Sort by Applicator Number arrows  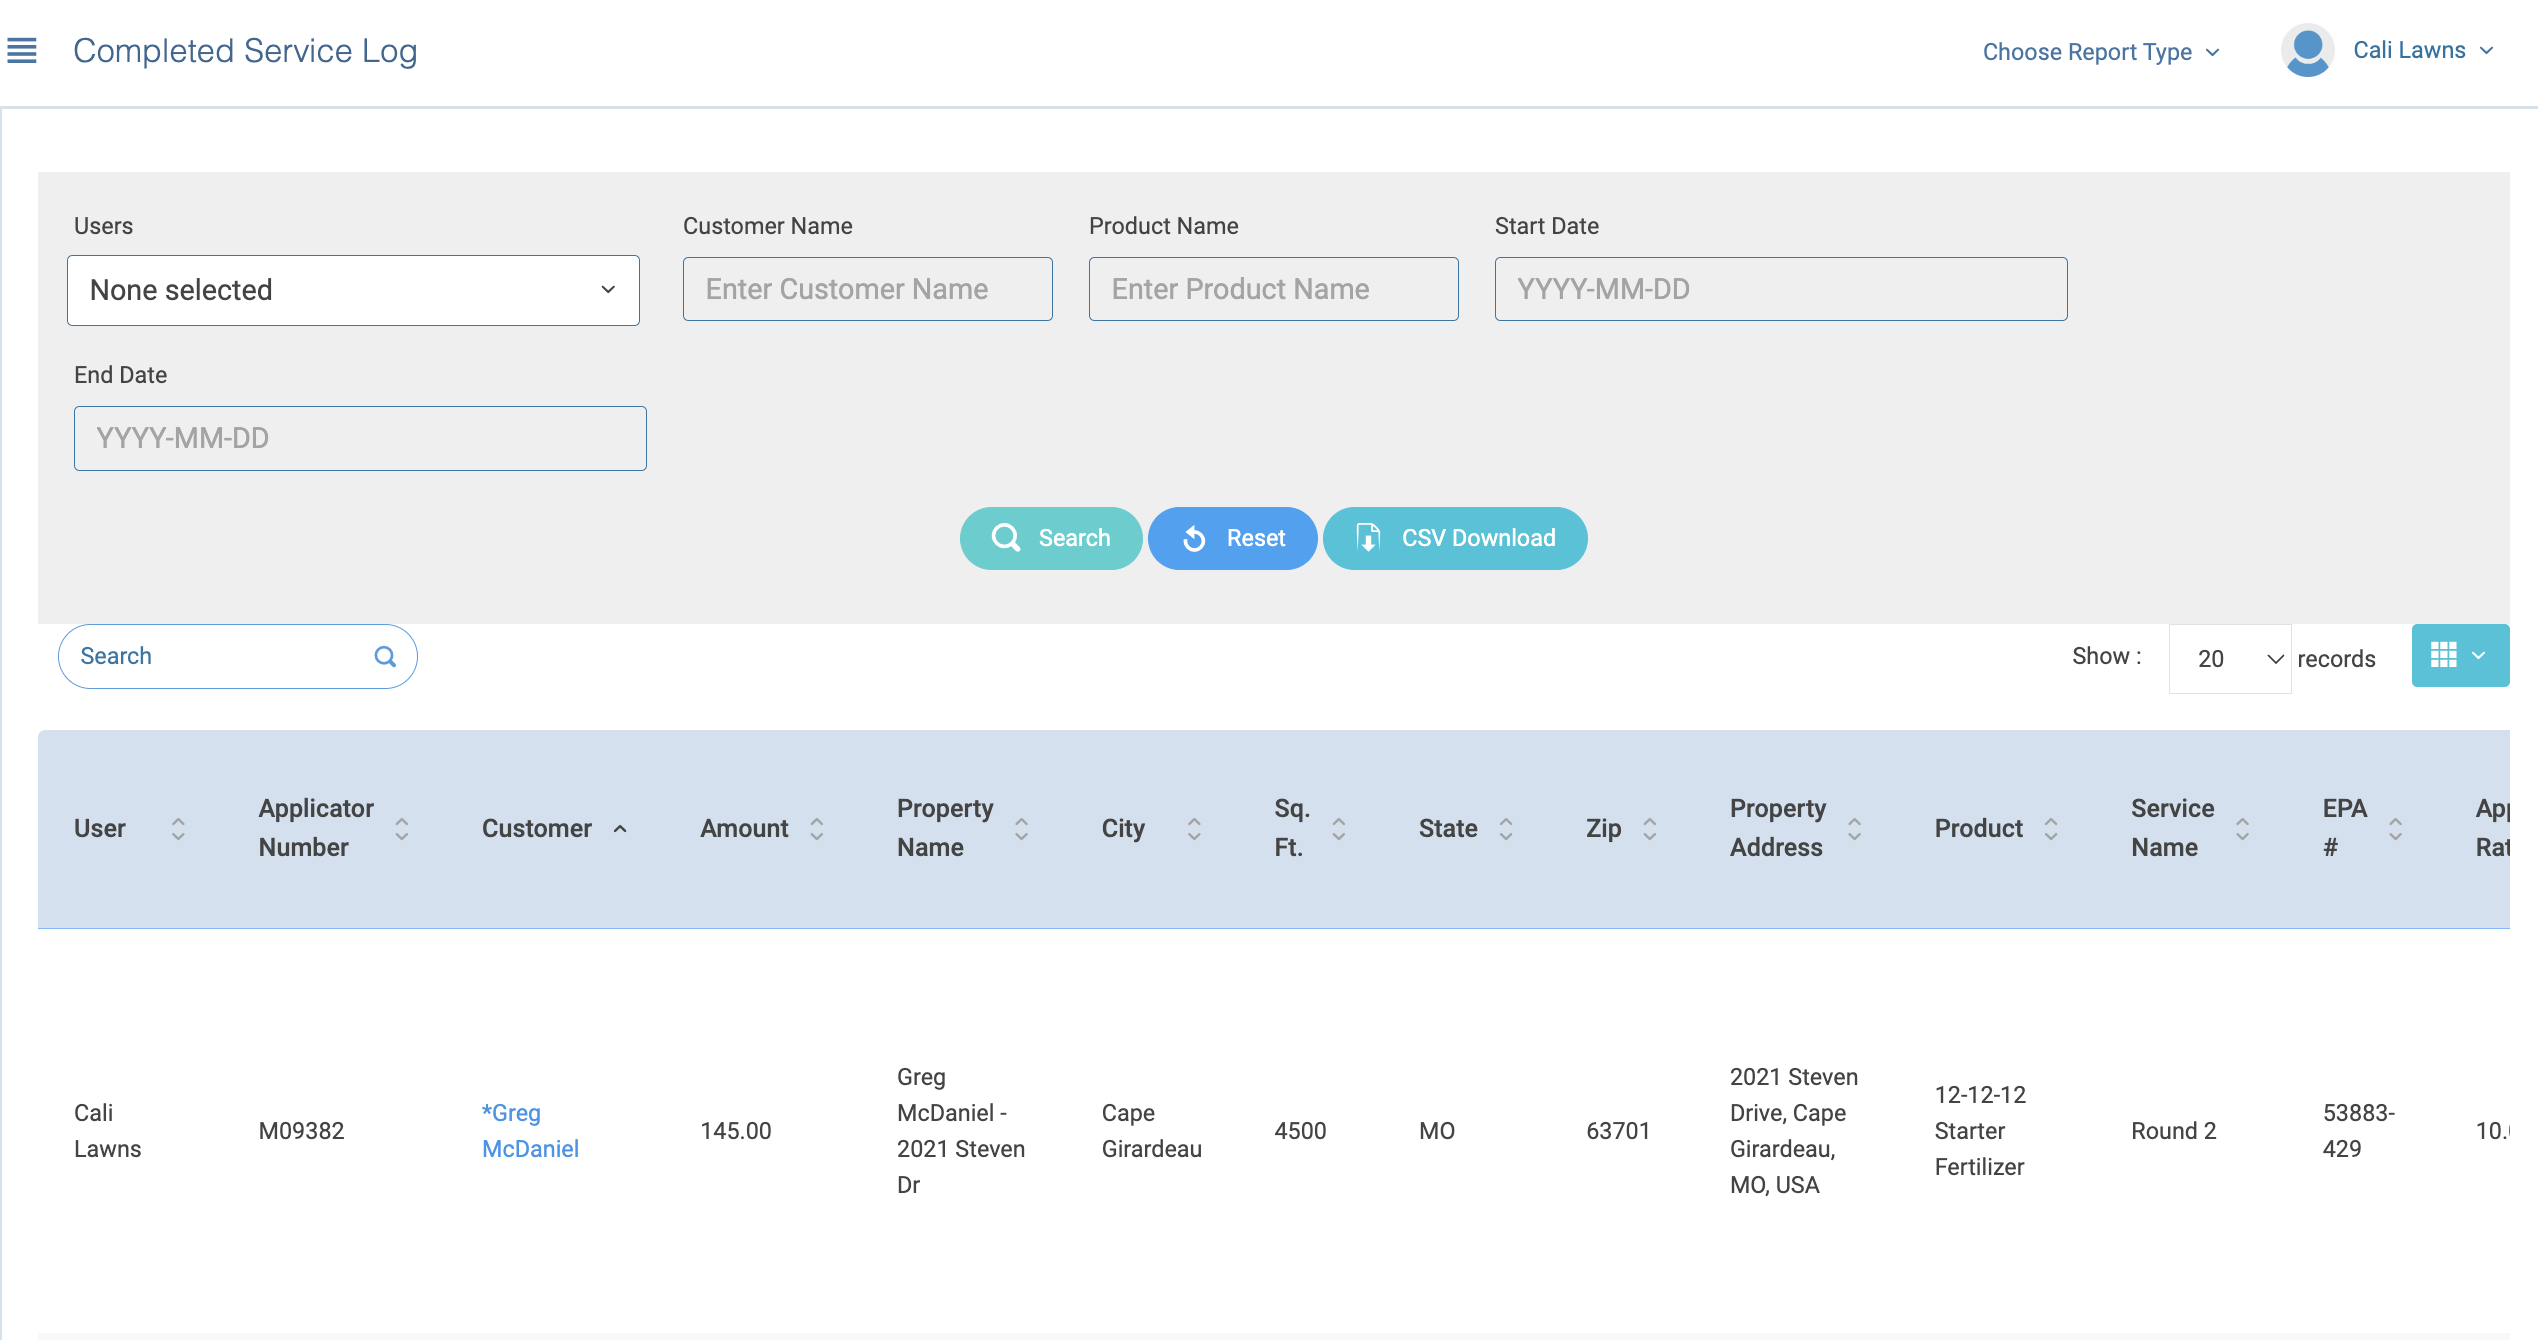tap(401, 828)
